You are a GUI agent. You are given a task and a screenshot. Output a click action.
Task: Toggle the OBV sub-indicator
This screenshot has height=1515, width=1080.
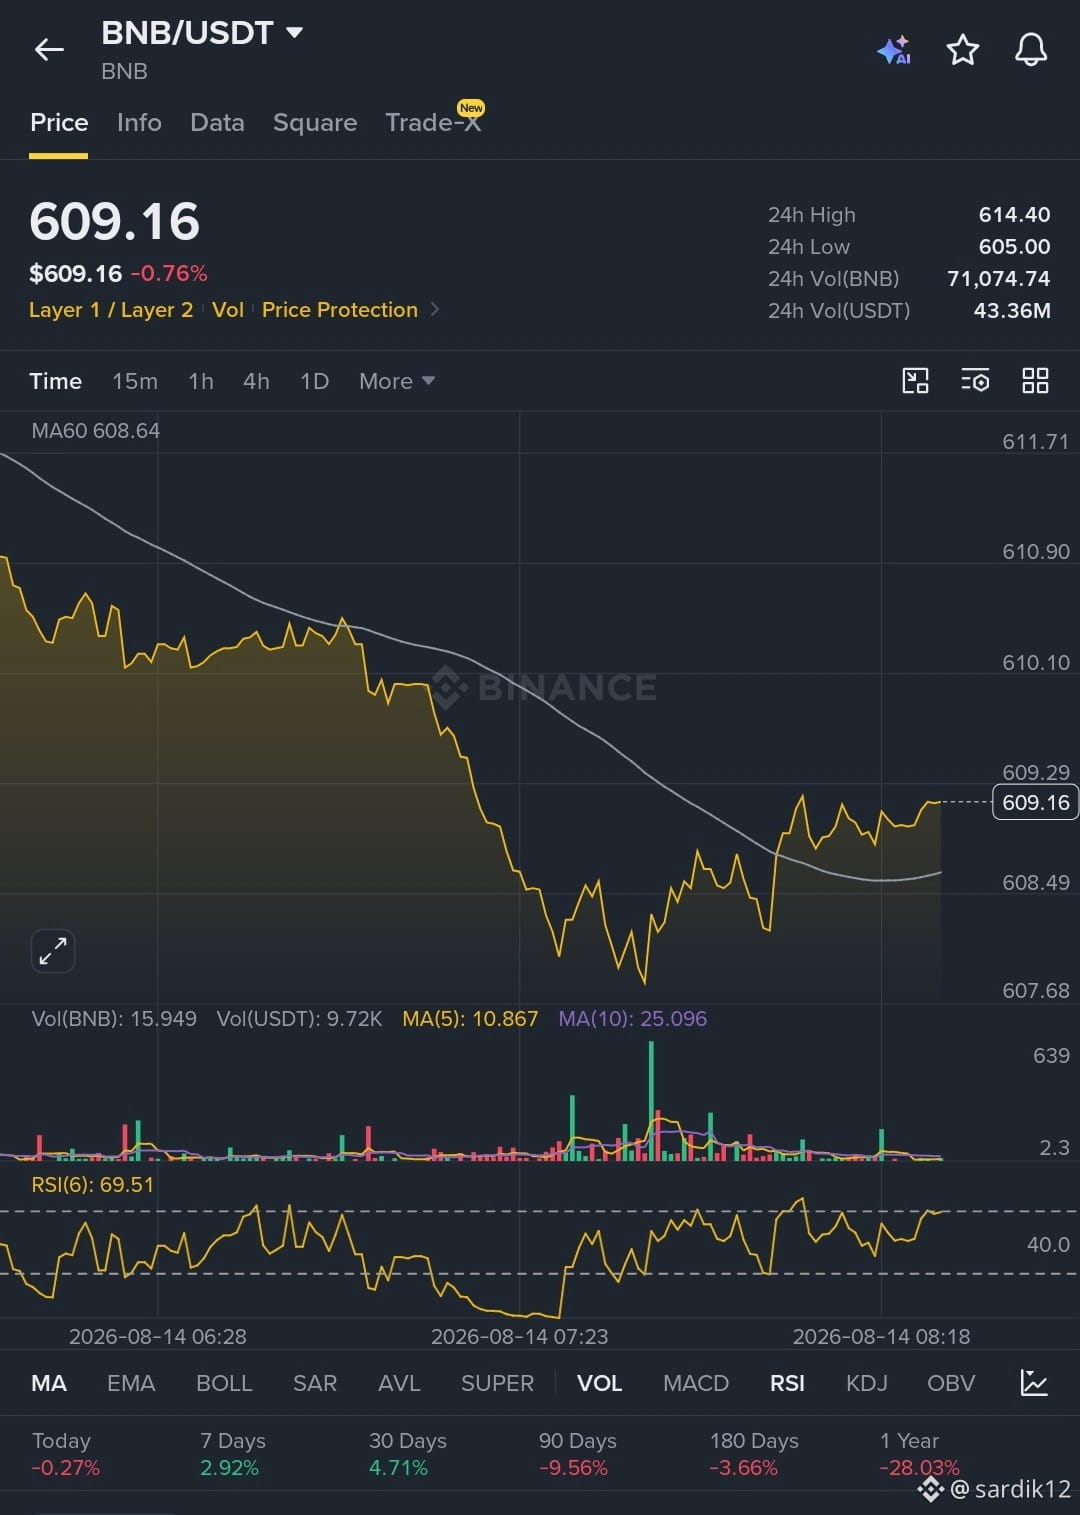tap(951, 1383)
